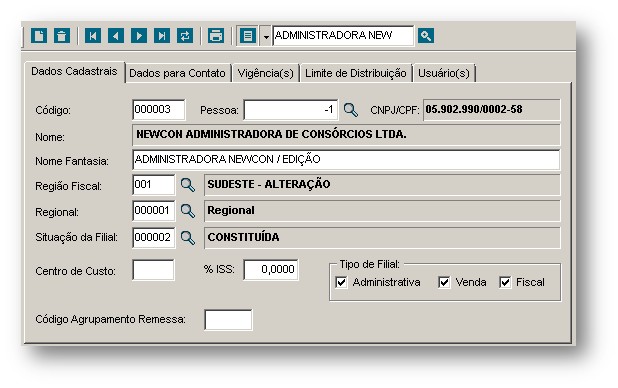Click the SUDESTE - ALTERAÇÃO description field

[x=382, y=185]
